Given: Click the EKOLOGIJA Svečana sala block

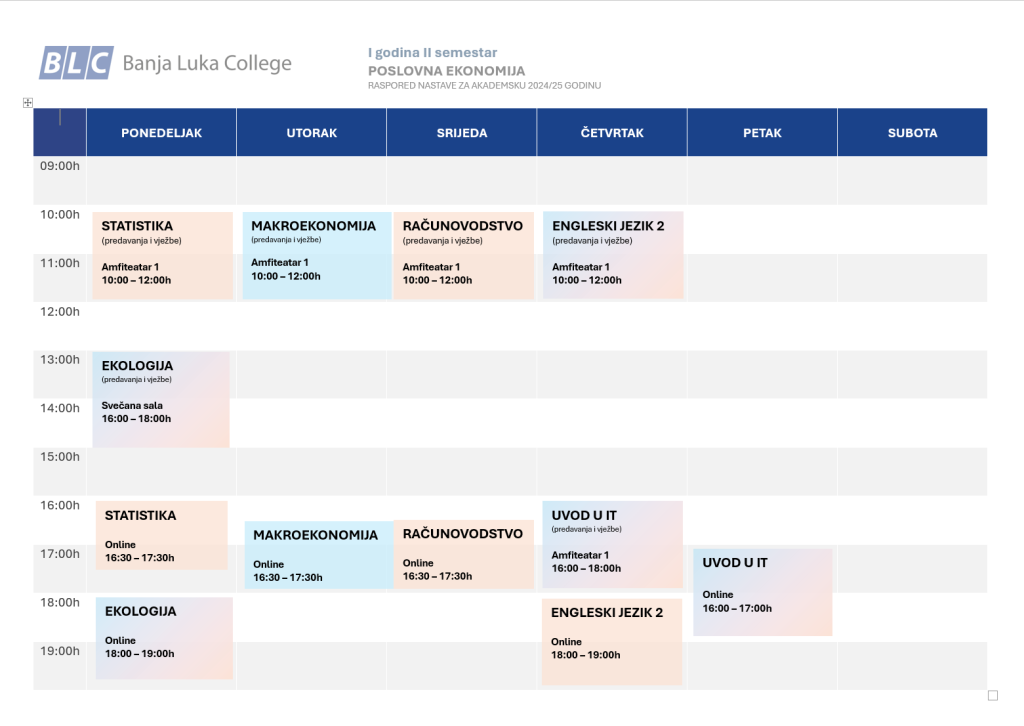Looking at the screenshot, I should point(161,400).
